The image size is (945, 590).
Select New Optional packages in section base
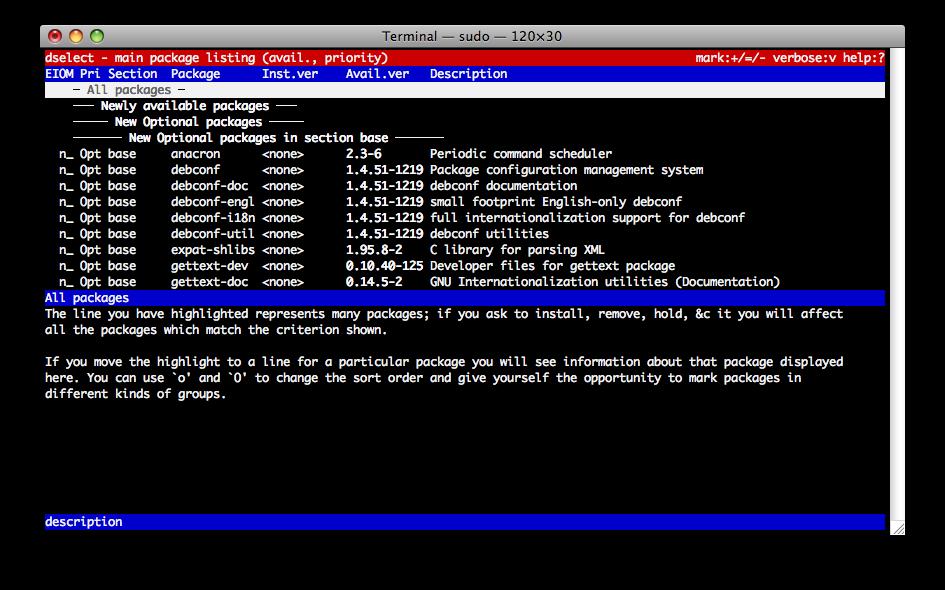(x=258, y=138)
